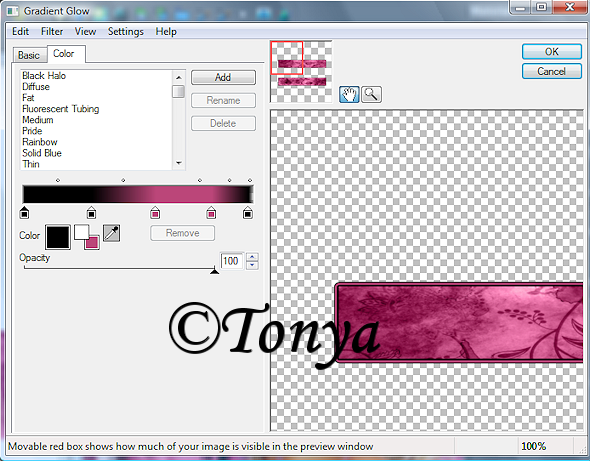Click the fifth midpoint diamond above gradient
Screen dimensions: 590x461
coord(250,180)
